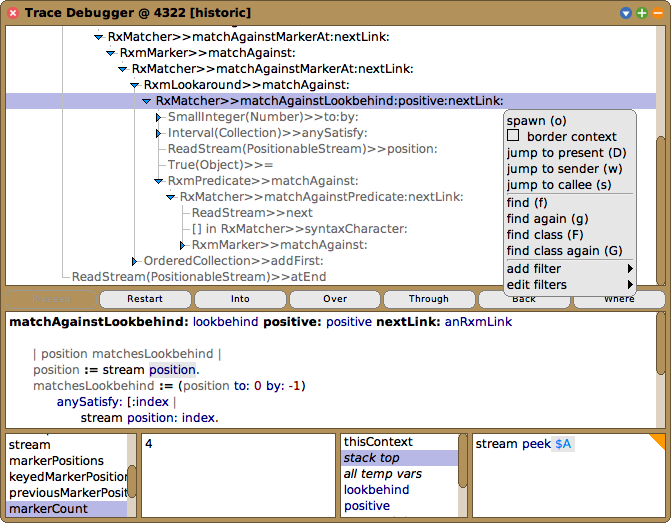
Task: Open the blue window menu icon
Action: click(x=626, y=12)
